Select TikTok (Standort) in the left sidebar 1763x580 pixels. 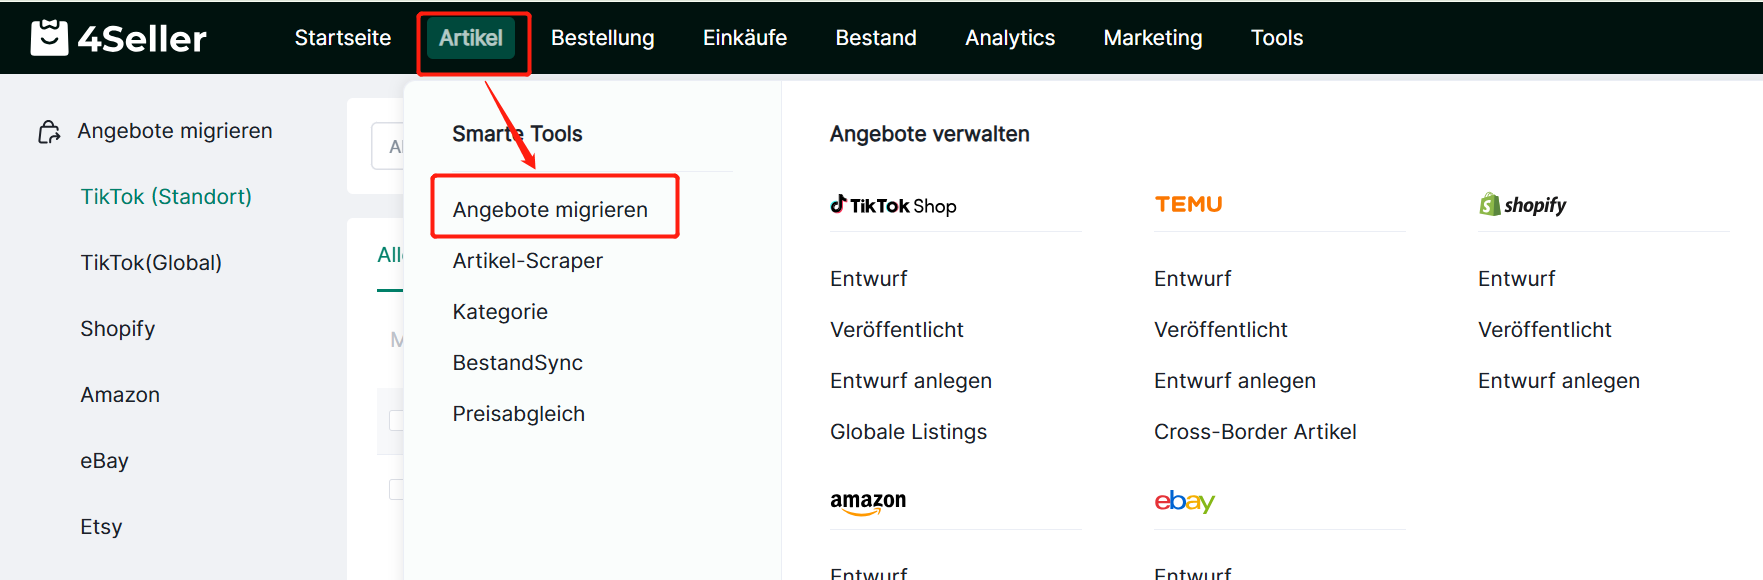(x=166, y=197)
